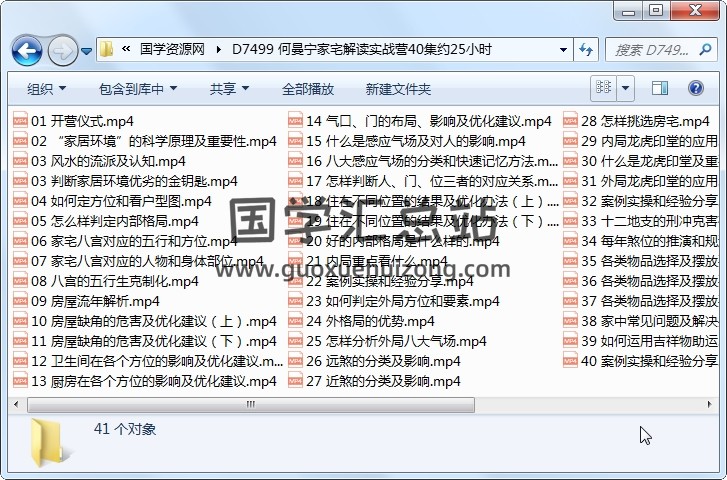
Task: Select 34 每年煞位的推演 file
Action: [640, 241]
